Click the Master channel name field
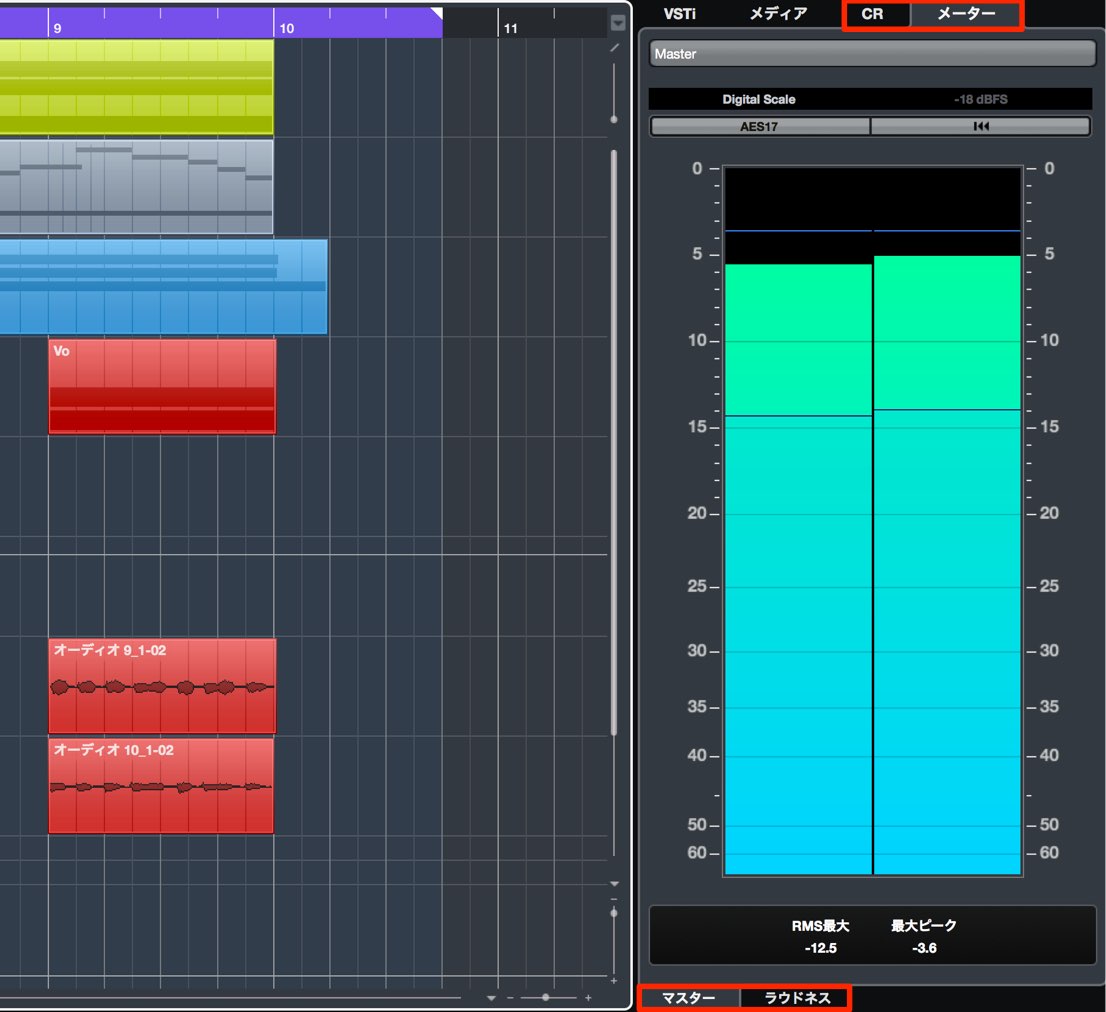1106x1012 pixels. tap(872, 54)
